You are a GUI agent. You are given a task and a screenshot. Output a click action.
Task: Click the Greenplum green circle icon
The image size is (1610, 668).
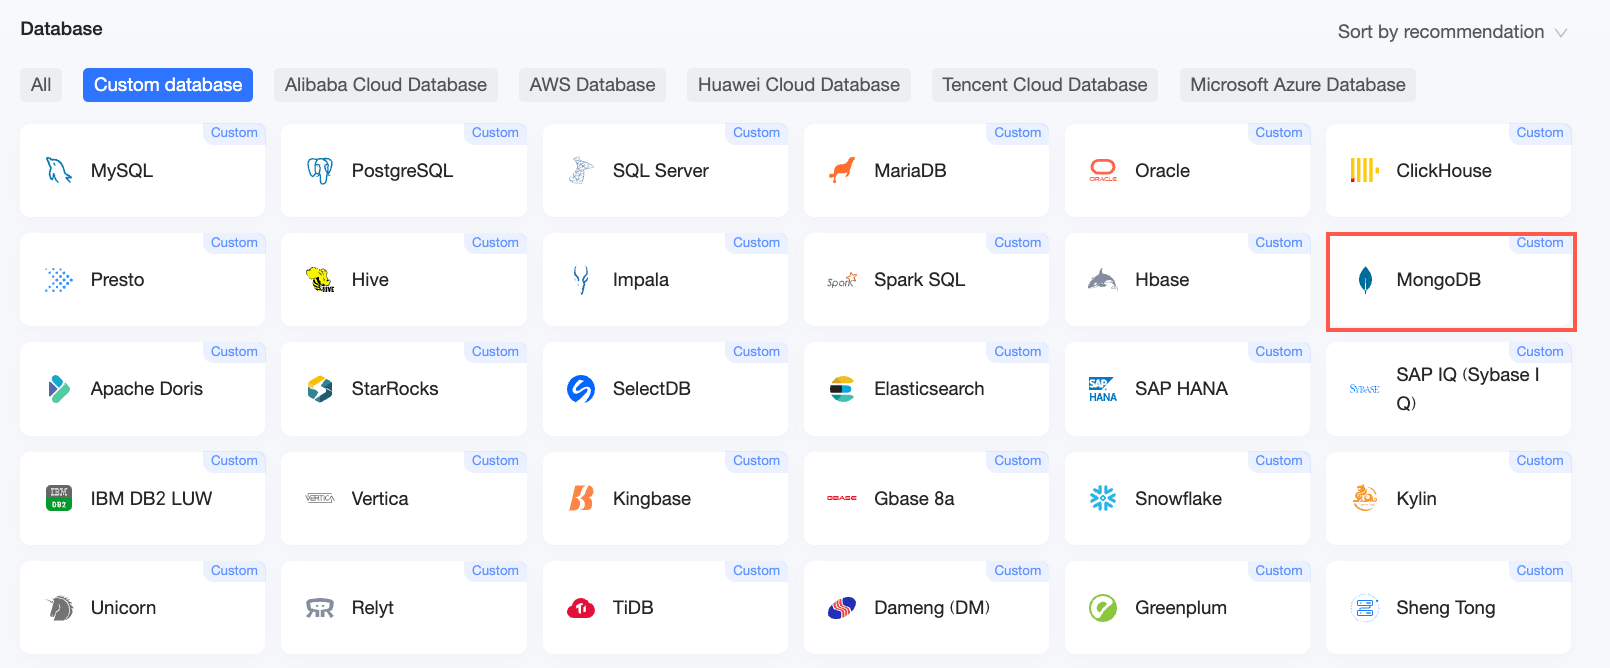click(1103, 608)
